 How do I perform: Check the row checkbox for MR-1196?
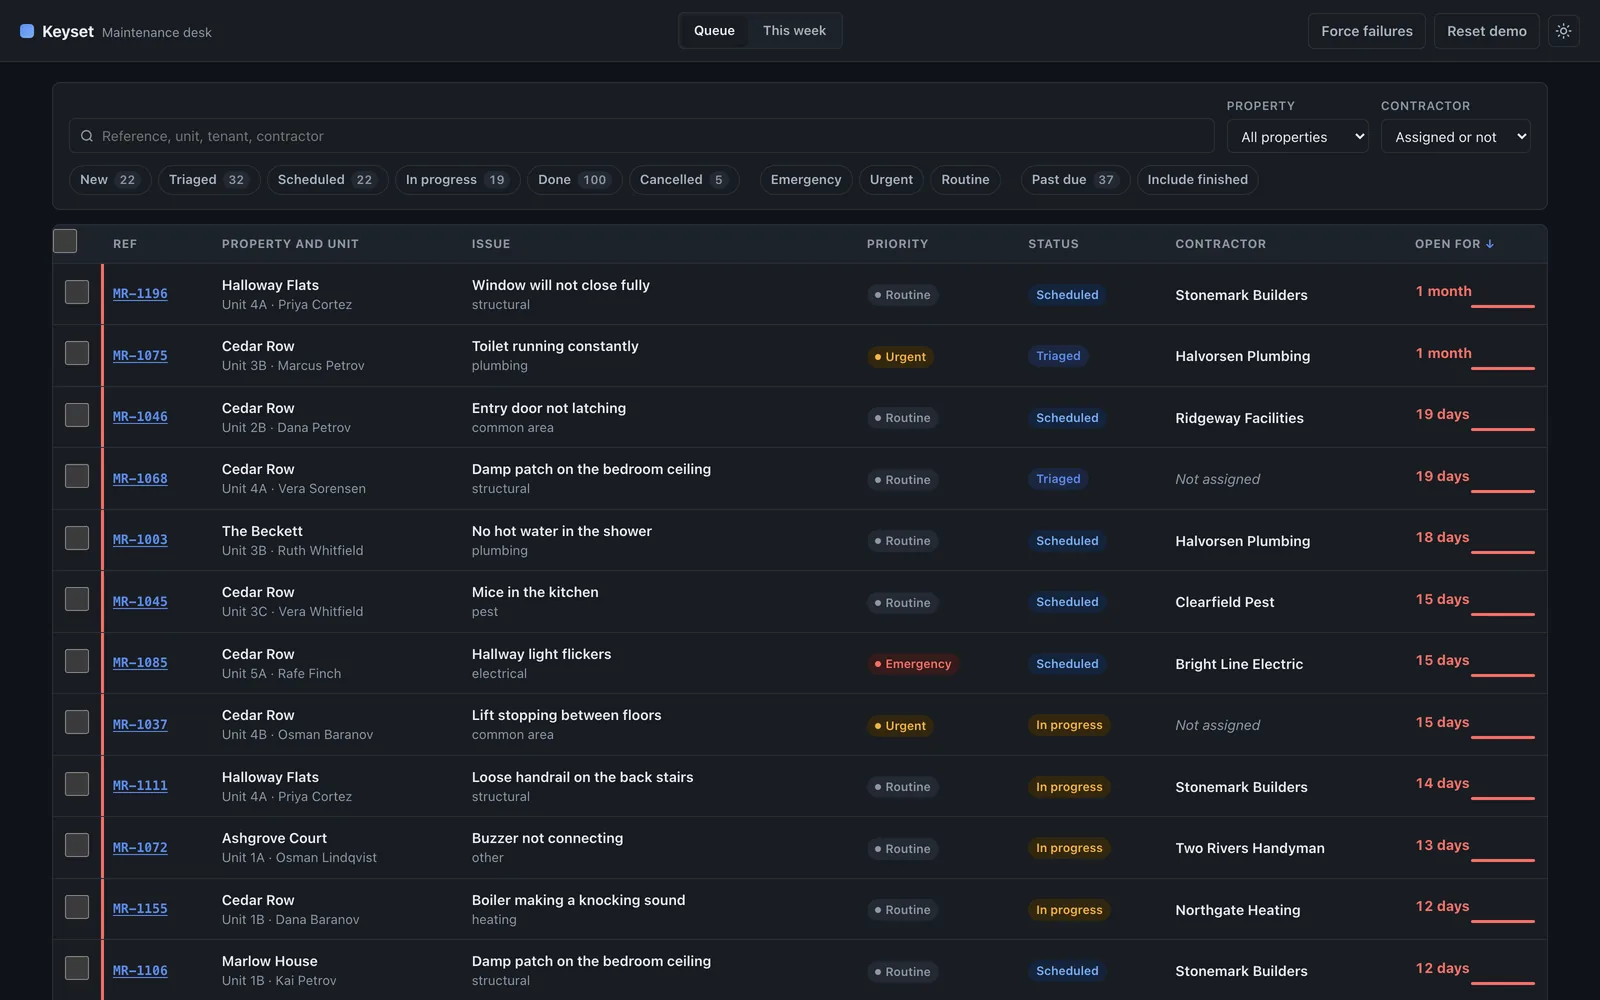tap(77, 292)
